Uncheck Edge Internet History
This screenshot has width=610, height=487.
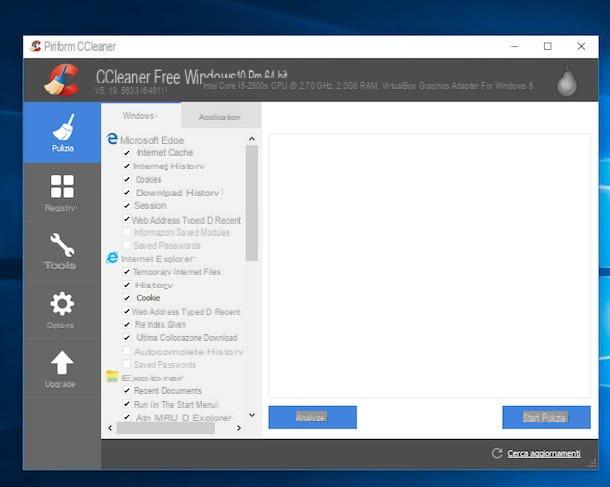pos(127,166)
